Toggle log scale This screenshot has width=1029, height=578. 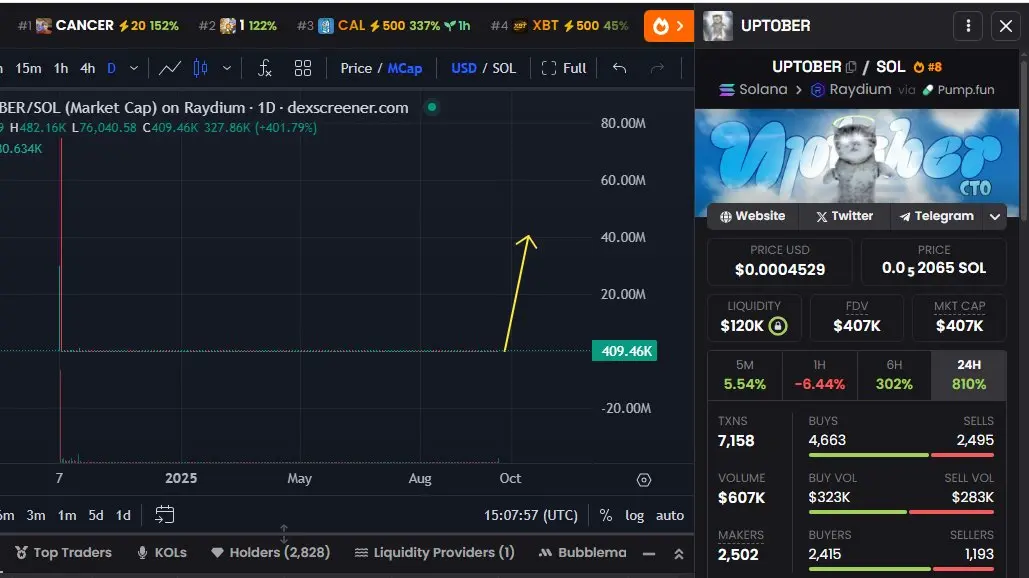[x=635, y=516]
